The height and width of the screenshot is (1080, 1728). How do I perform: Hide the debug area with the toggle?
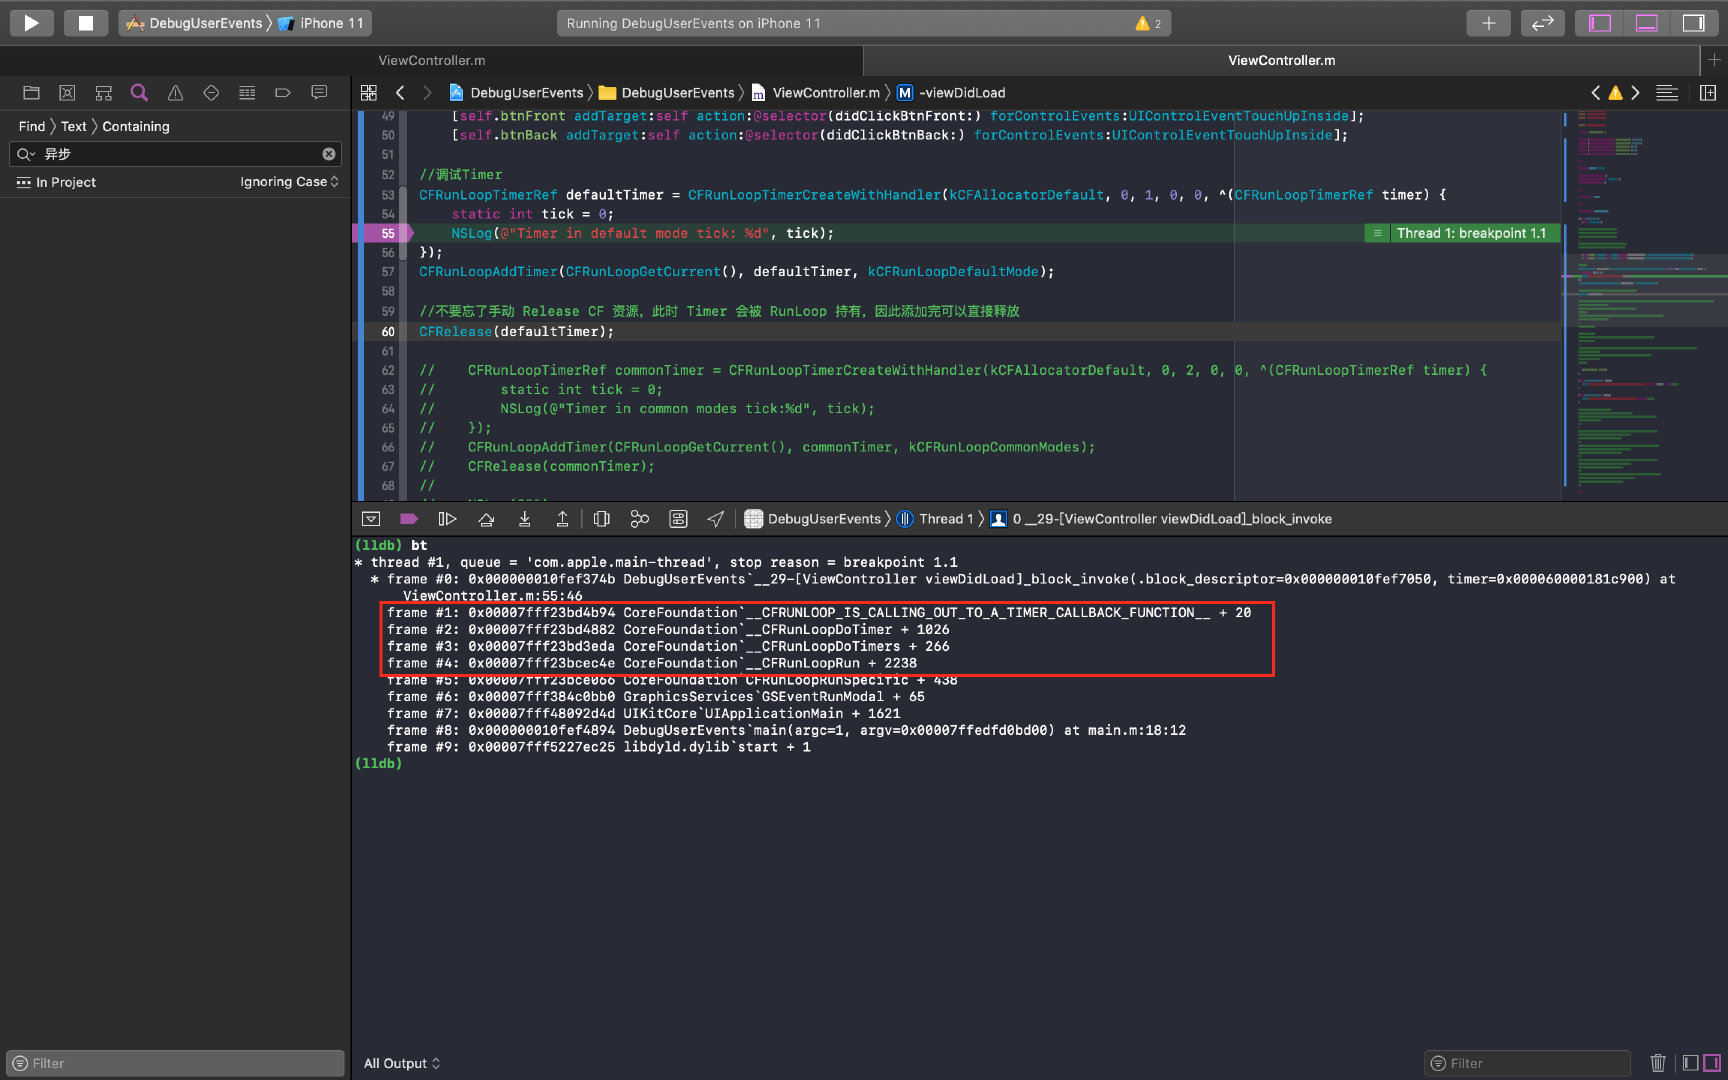(x=371, y=519)
